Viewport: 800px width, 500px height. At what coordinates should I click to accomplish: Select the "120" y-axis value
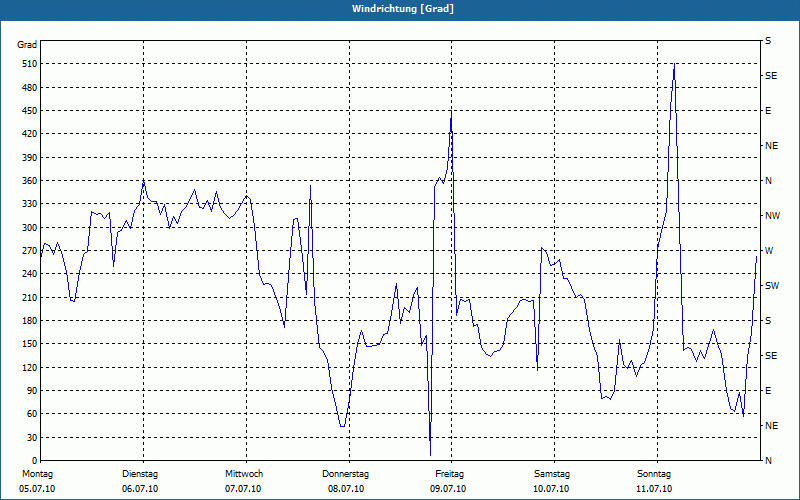click(x=30, y=367)
